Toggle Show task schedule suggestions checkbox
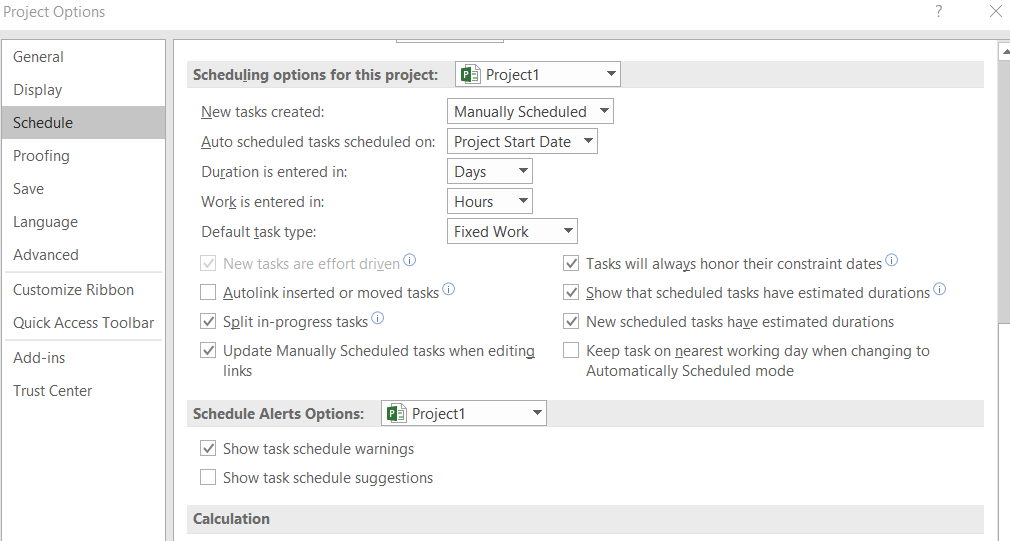This screenshot has height=541, width=1010. tap(208, 478)
